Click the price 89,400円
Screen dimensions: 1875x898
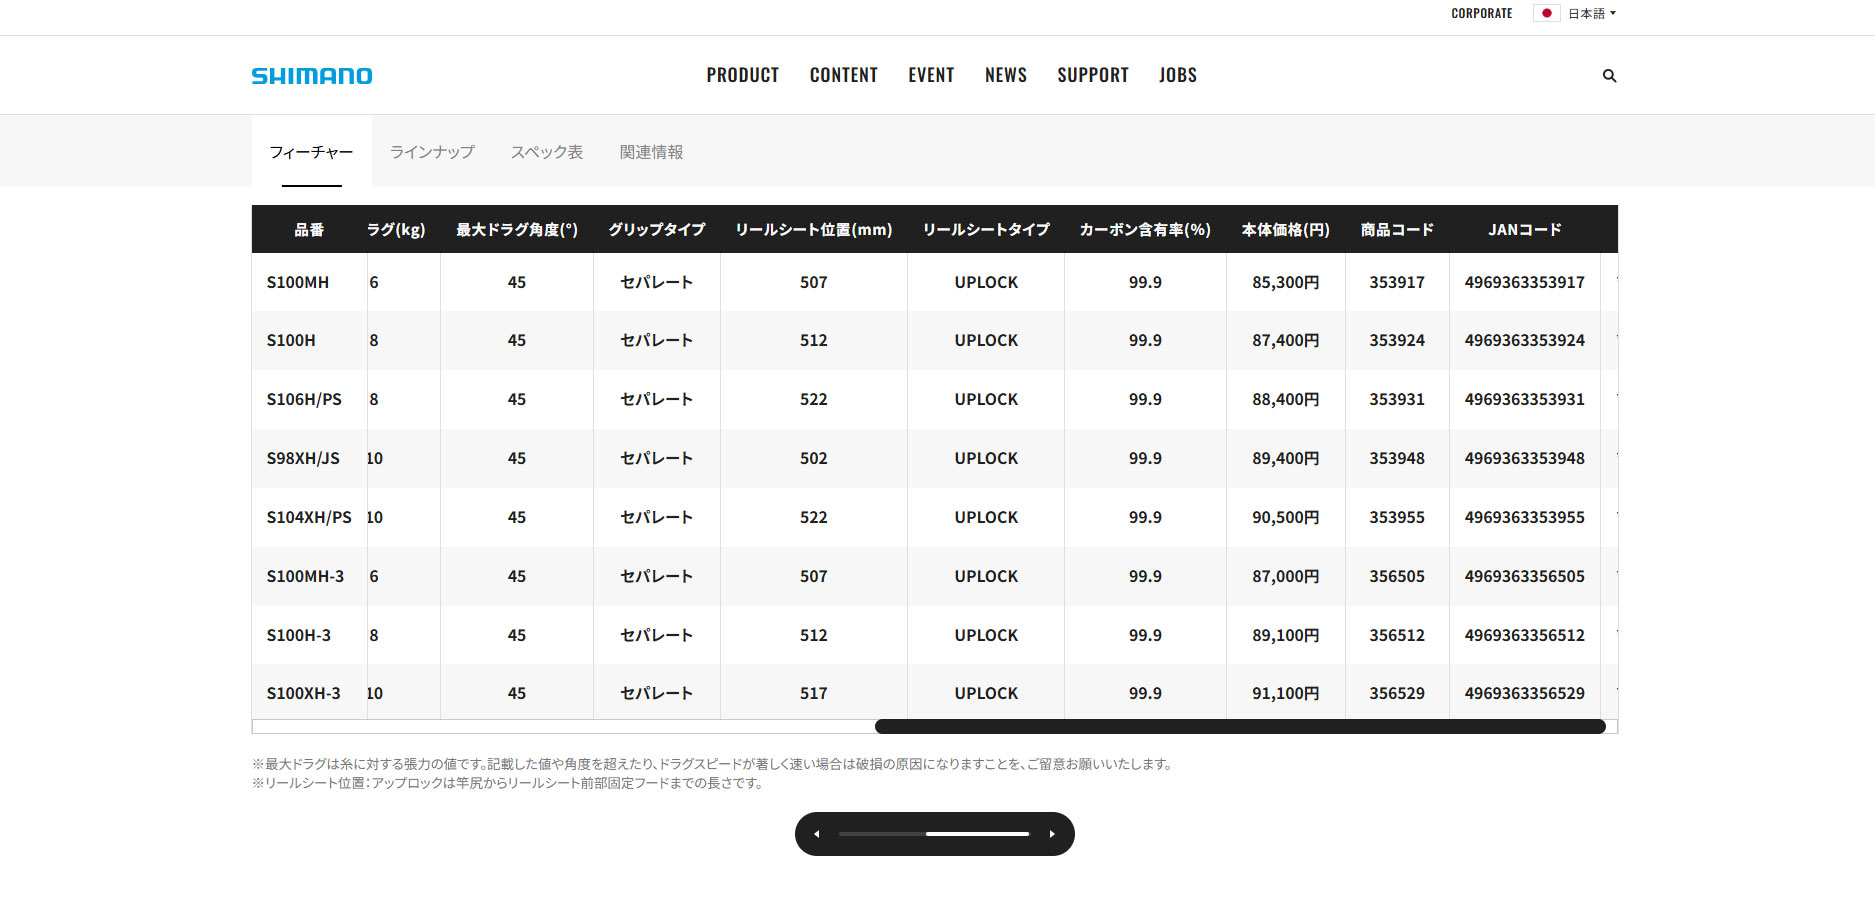click(x=1286, y=459)
